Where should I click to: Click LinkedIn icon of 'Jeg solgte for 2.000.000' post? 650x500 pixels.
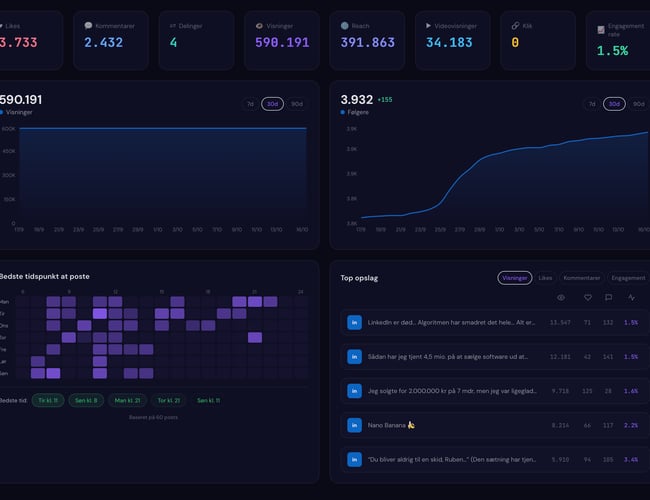pos(354,391)
